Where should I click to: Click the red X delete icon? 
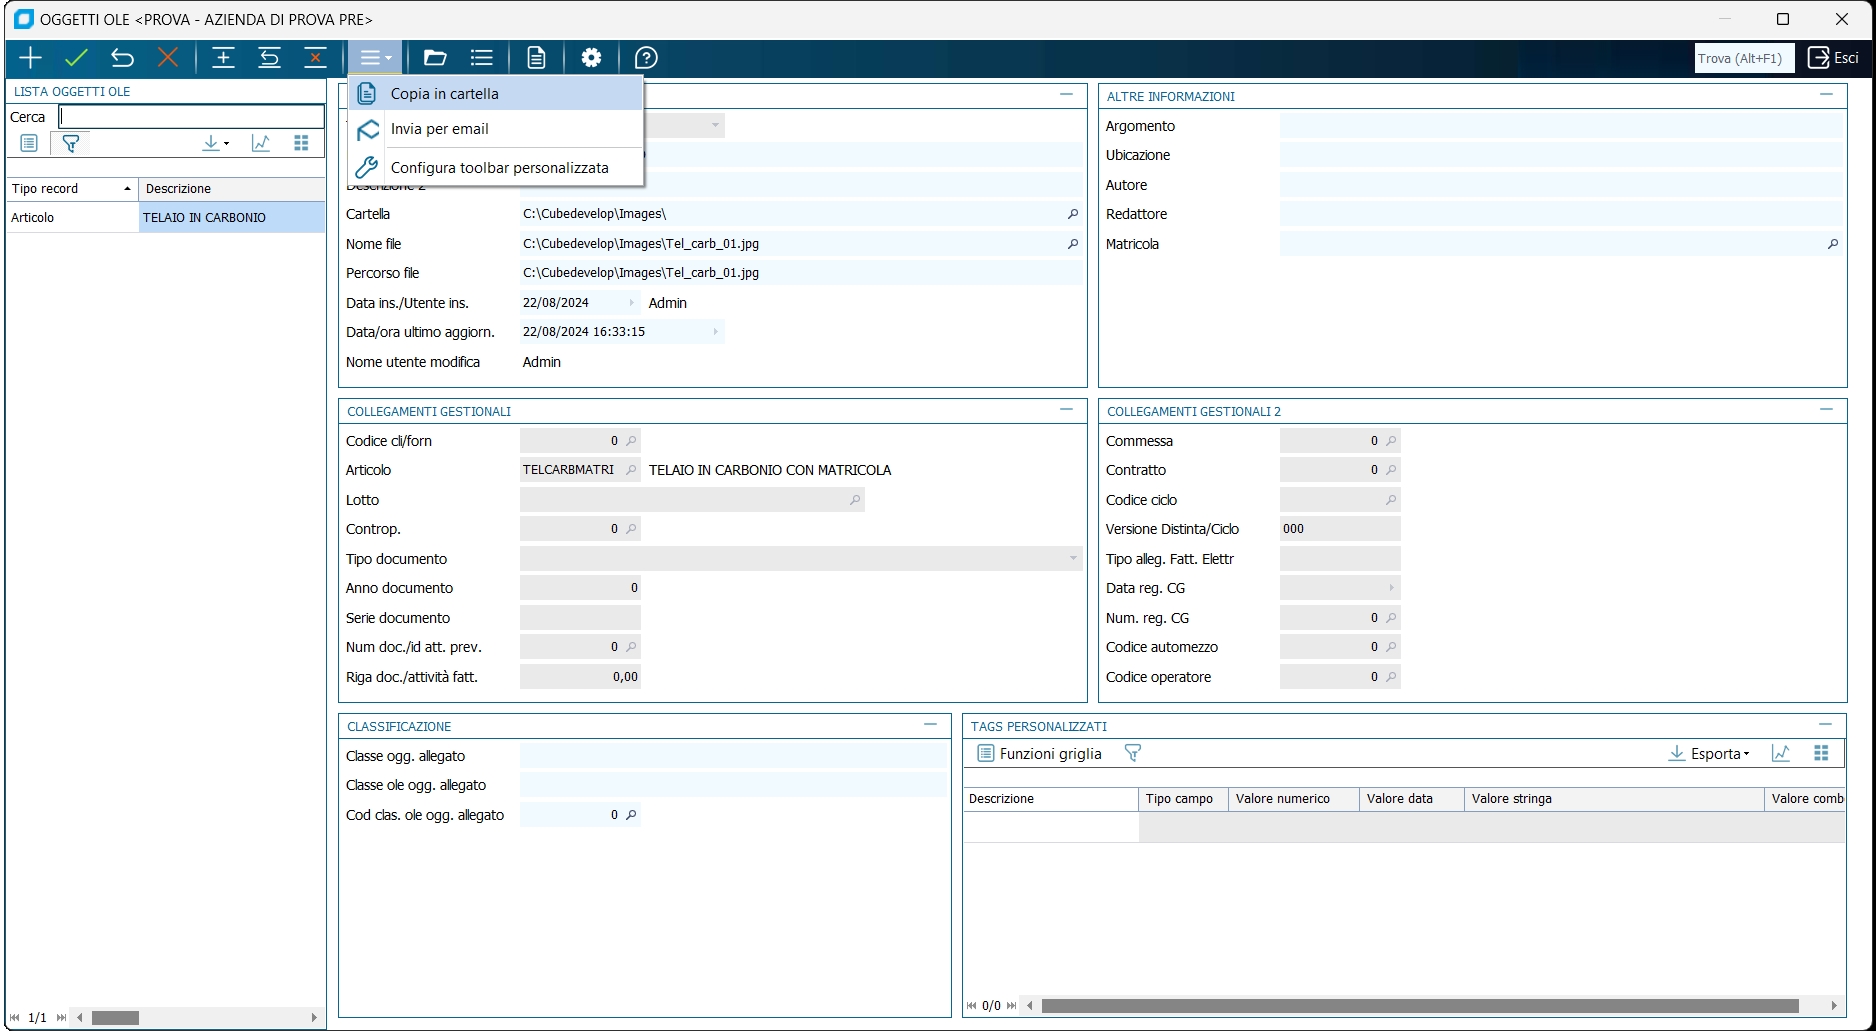[168, 58]
